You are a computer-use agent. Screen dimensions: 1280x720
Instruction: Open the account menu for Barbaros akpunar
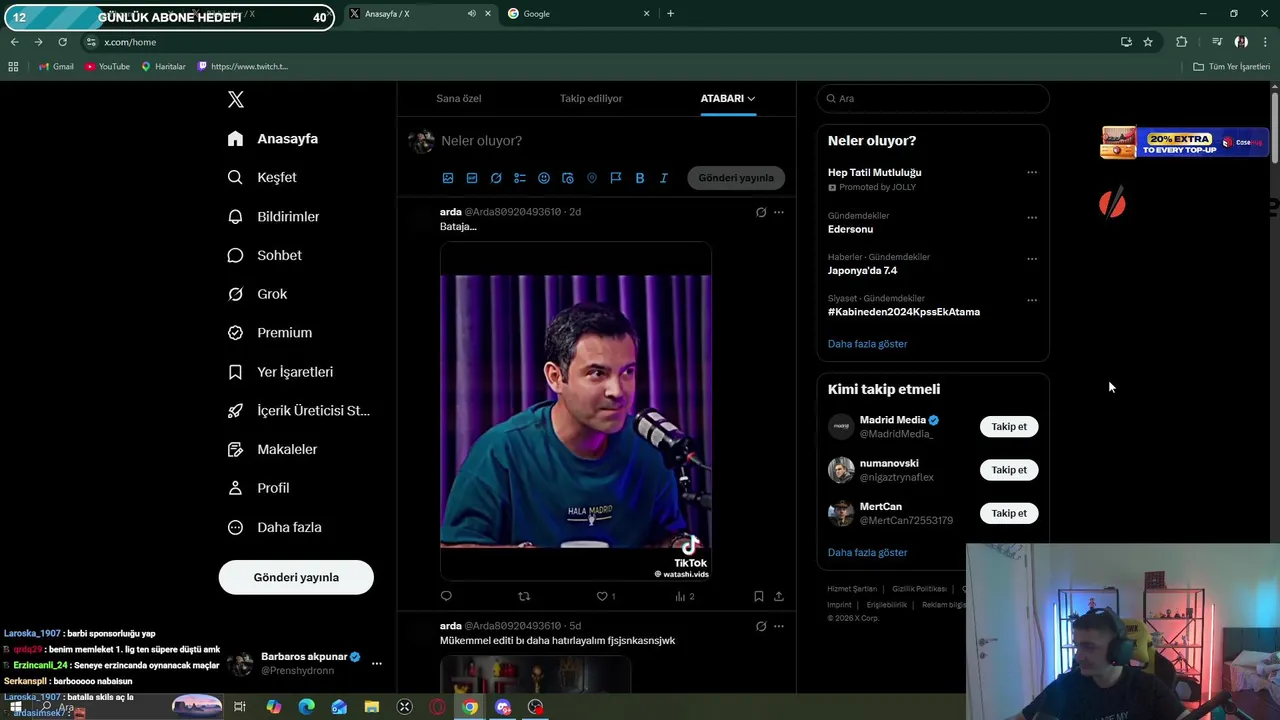377,663
